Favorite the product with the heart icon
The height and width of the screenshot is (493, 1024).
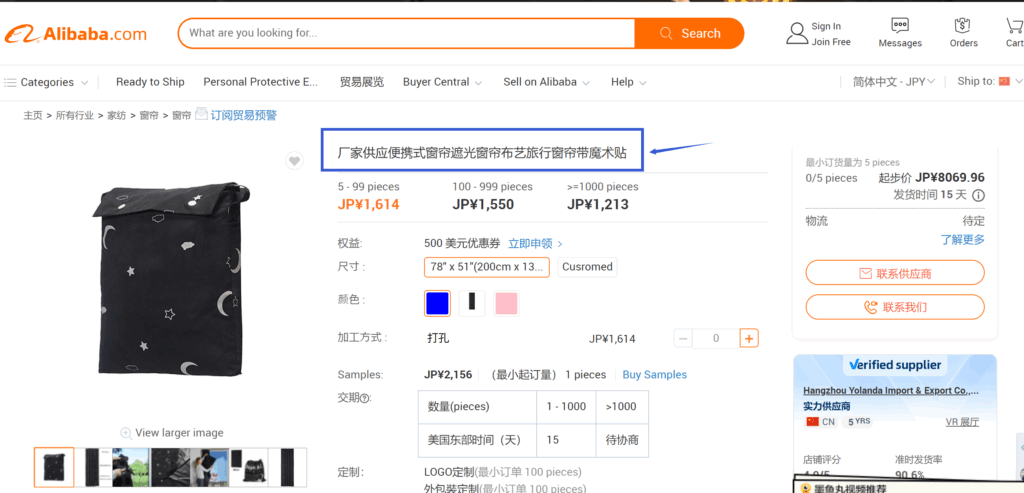pyautogui.click(x=295, y=161)
